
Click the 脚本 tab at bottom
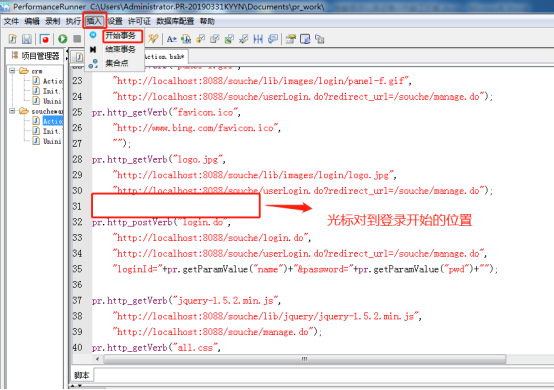pos(82,375)
